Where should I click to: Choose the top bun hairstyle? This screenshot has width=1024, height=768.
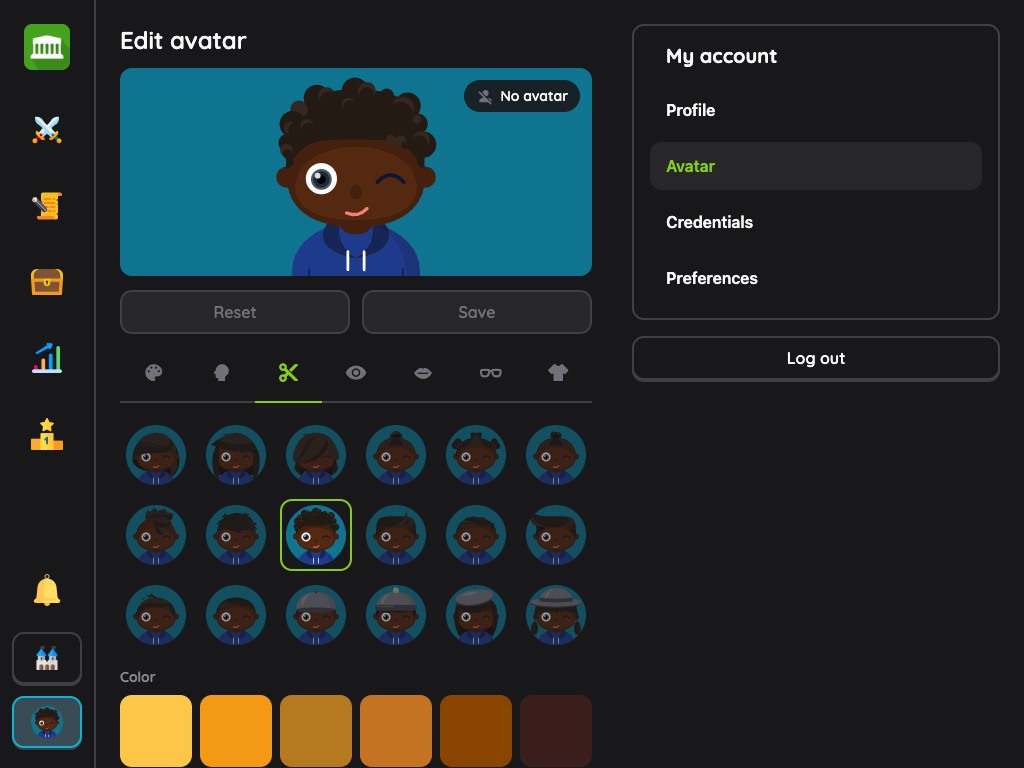pyautogui.click(x=396, y=455)
